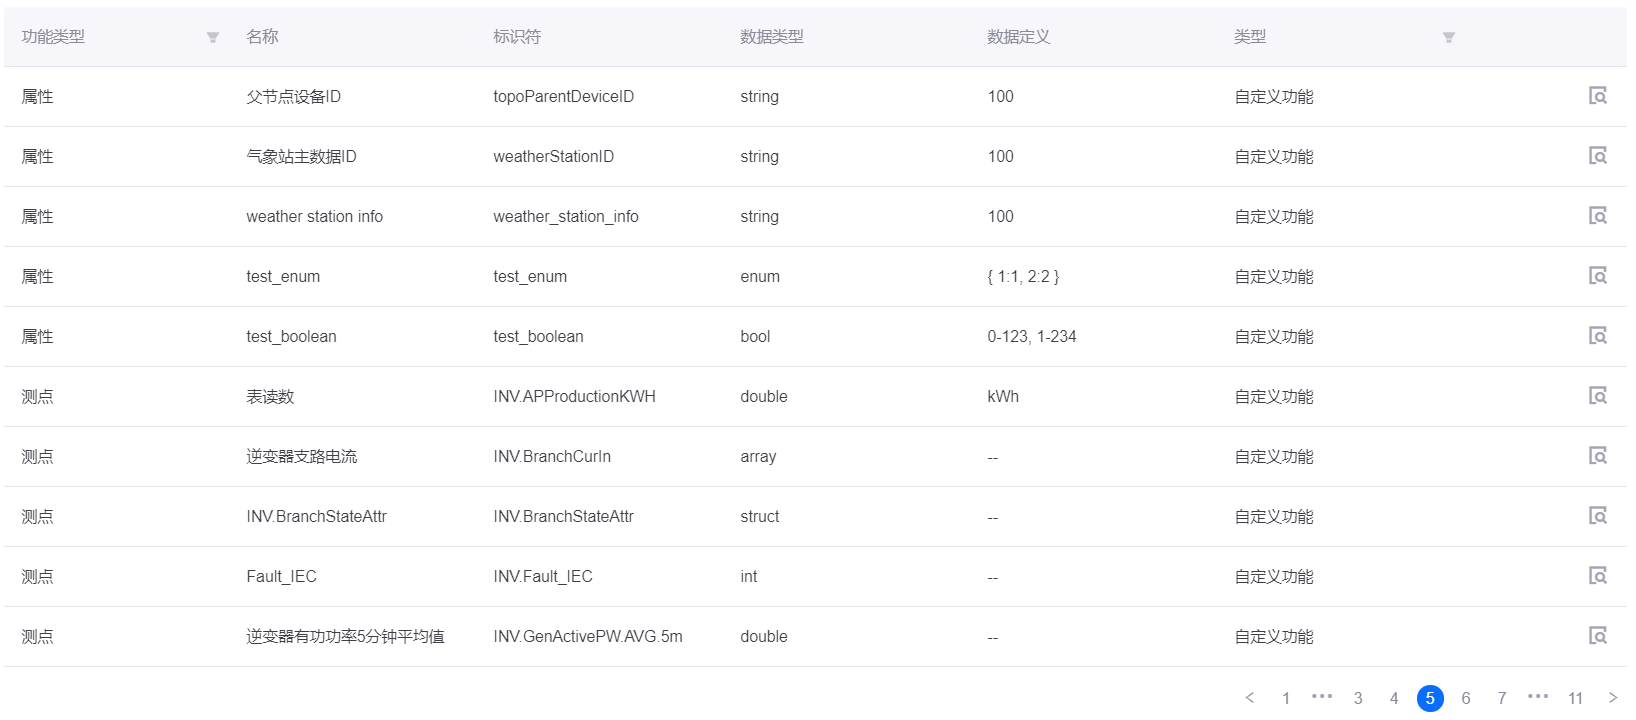Image resolution: width=1636 pixels, height=720 pixels.
Task: Click the int data type cell
Action: click(x=749, y=576)
